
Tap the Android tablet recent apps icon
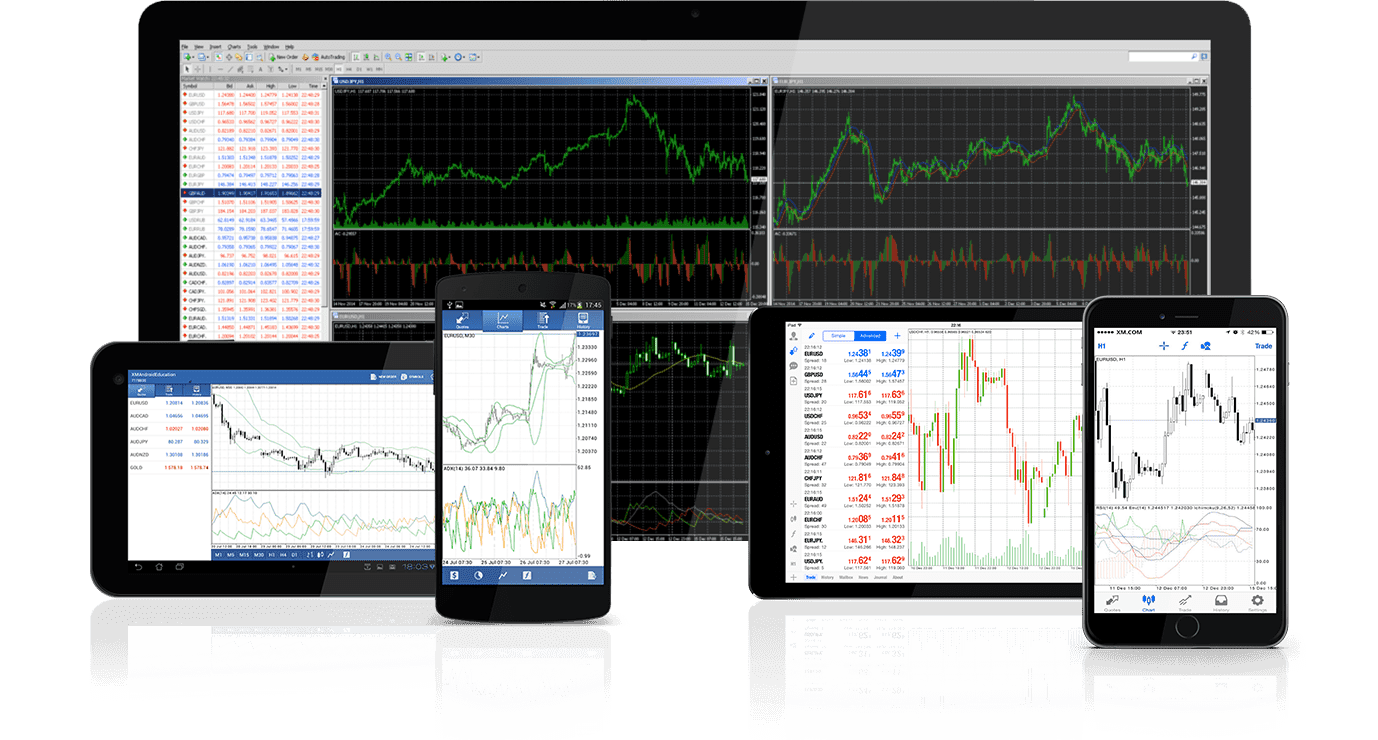tap(180, 566)
